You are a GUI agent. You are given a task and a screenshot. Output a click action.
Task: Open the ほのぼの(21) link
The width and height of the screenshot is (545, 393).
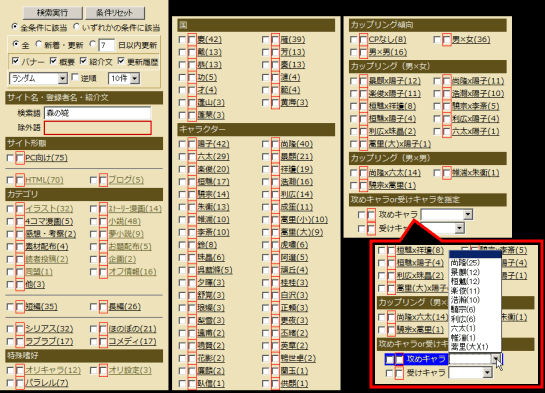pyautogui.click(x=132, y=329)
